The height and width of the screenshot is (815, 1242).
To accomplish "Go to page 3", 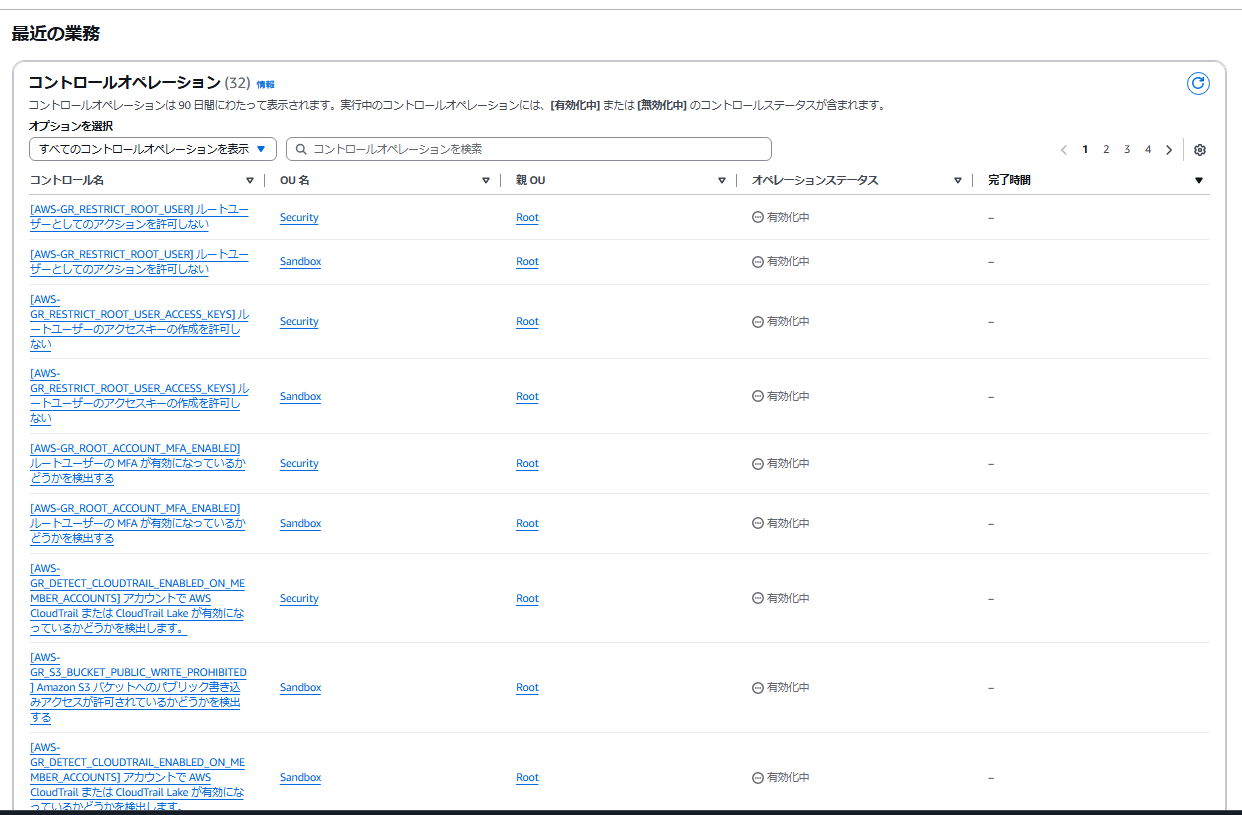I will coord(1127,150).
